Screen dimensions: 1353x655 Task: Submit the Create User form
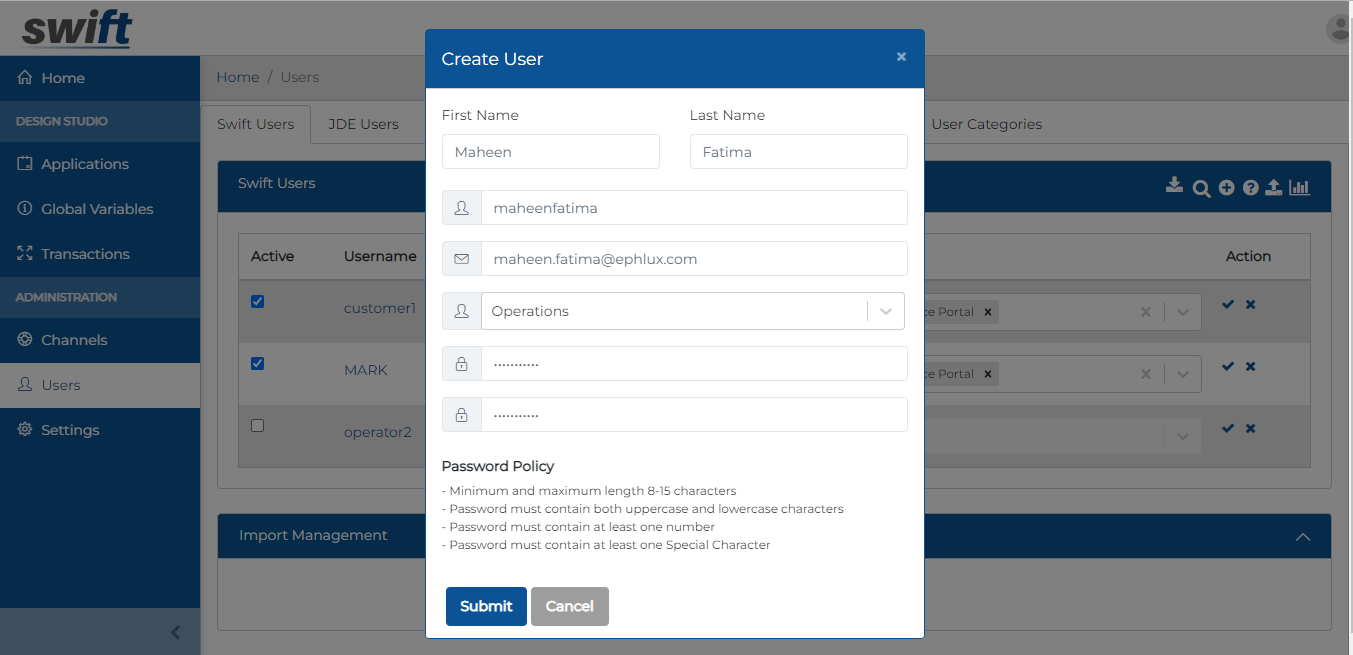[486, 606]
